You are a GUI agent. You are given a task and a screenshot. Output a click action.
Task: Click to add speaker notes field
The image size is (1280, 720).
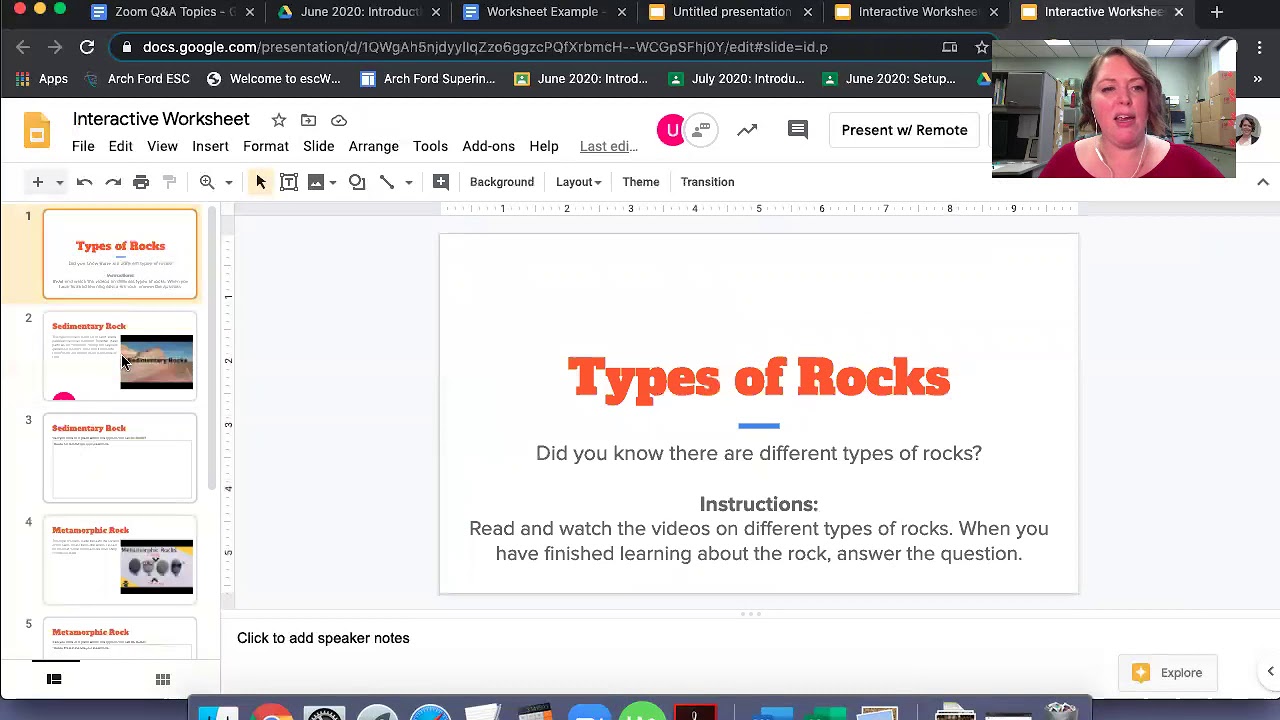pyautogui.click(x=323, y=638)
